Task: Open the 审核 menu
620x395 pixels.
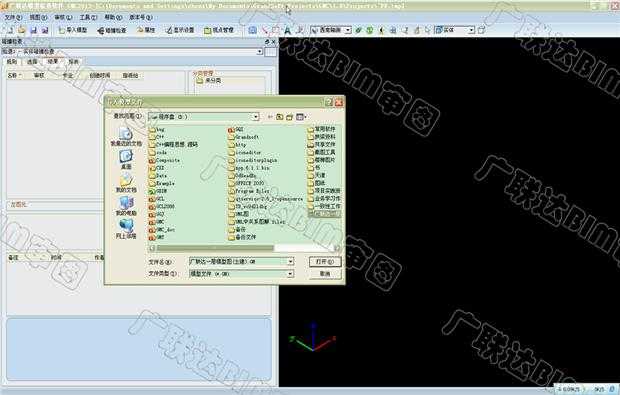Action: pos(63,17)
